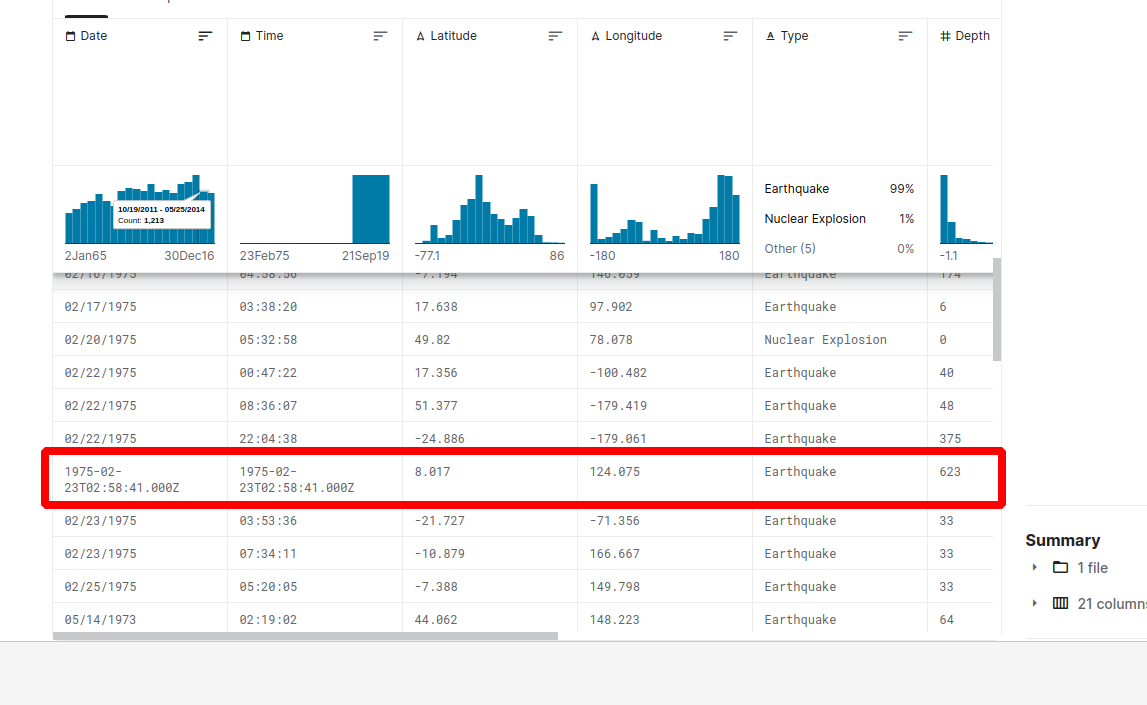Open the filter icon for the Longitude column
Viewport: 1147px width, 705px height.
[x=730, y=35]
